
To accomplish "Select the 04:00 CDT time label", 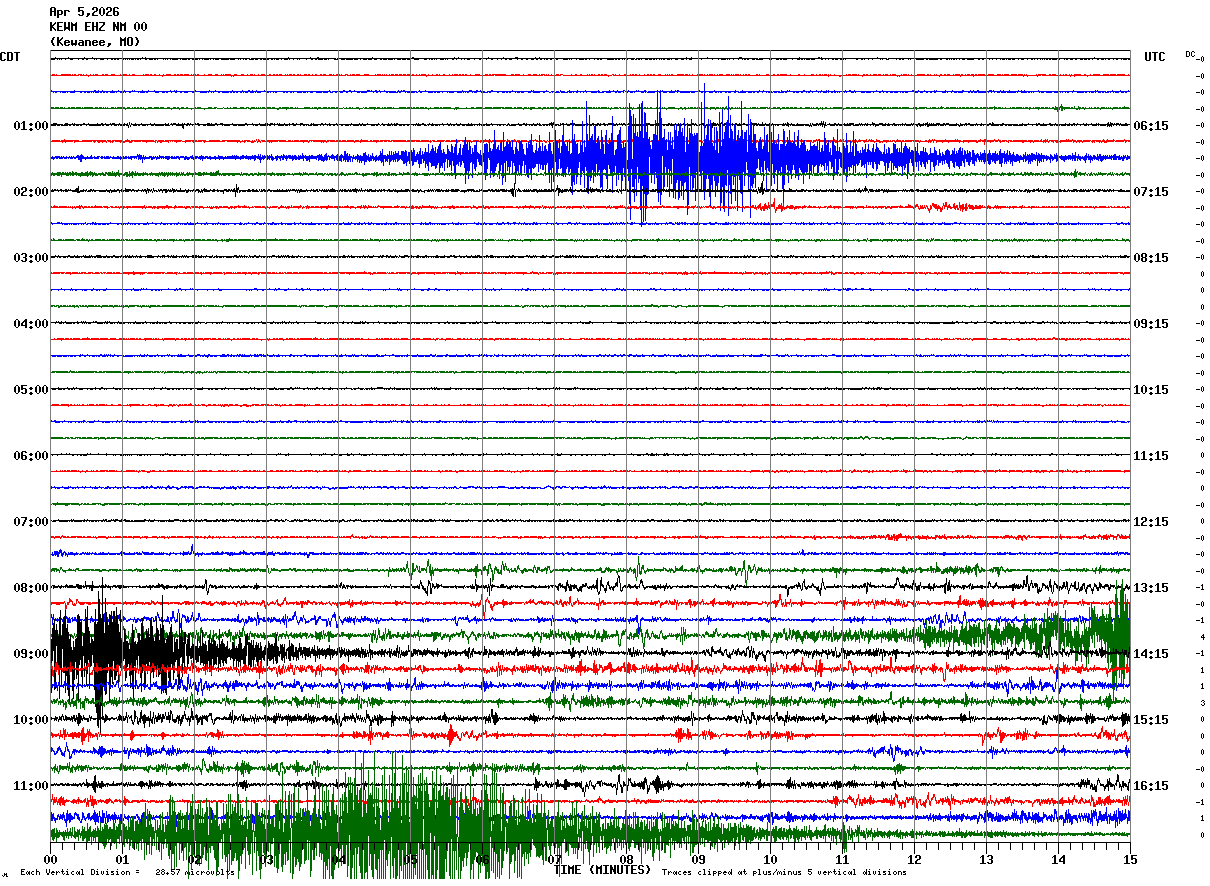I will 31,324.
